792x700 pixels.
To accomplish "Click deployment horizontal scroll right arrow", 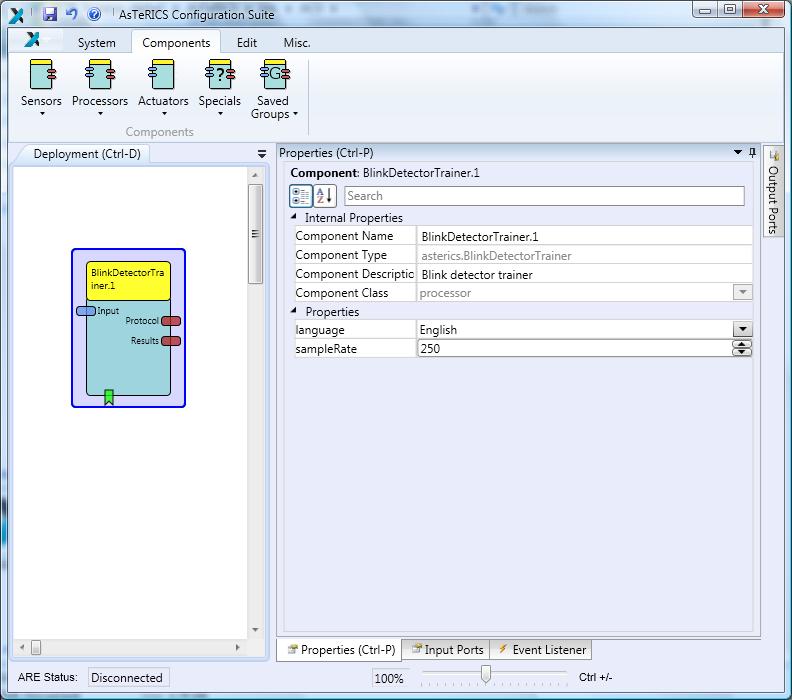I will pyautogui.click(x=237, y=647).
